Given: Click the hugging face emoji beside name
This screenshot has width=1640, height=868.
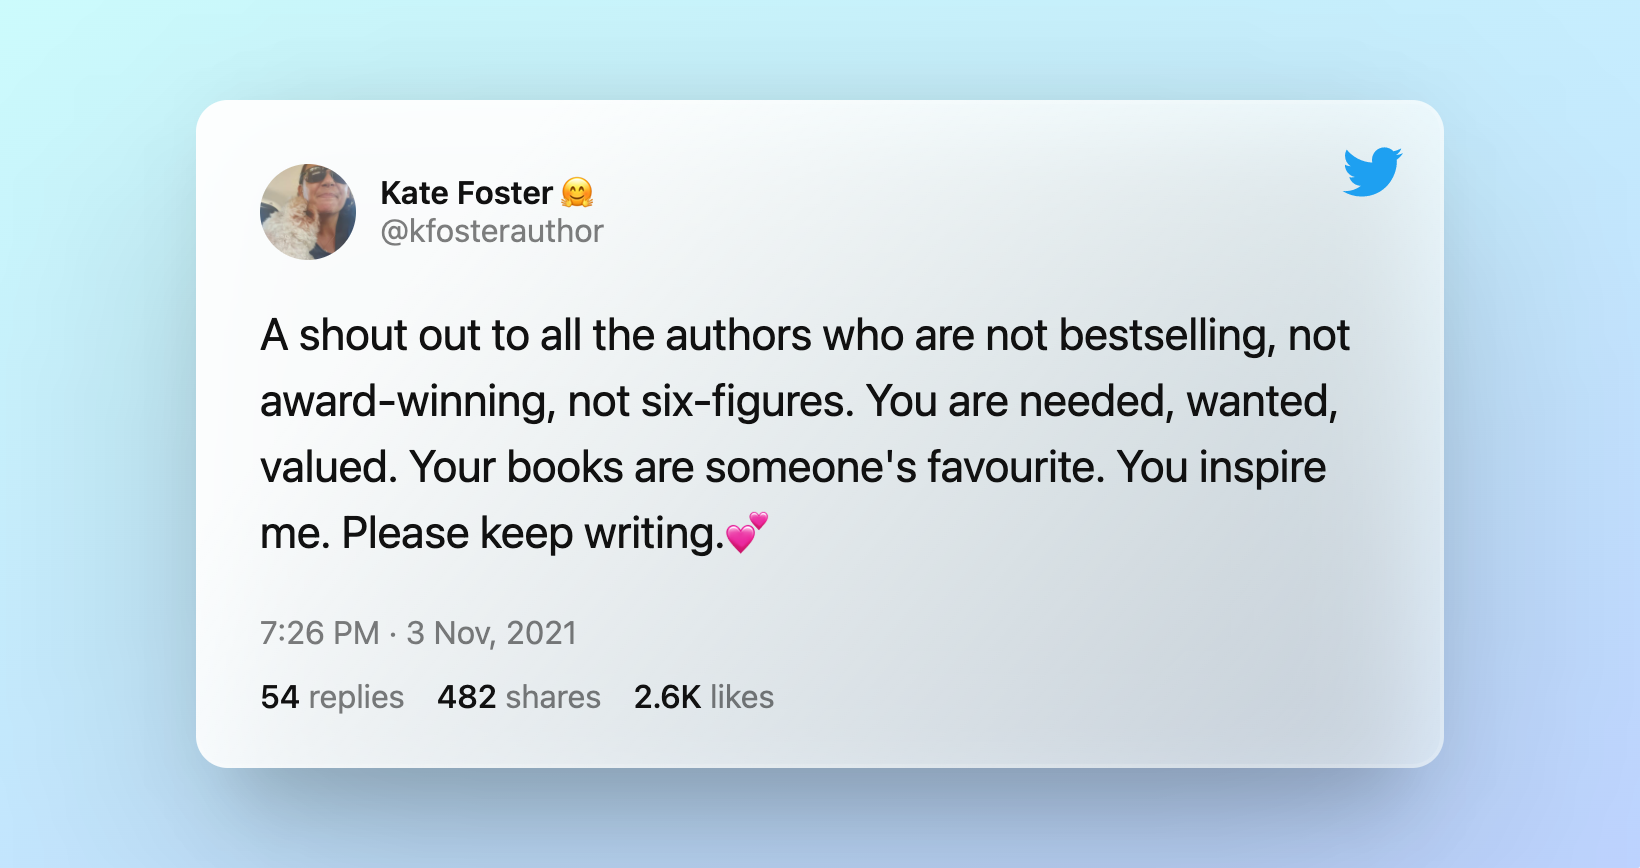Looking at the screenshot, I should [577, 192].
